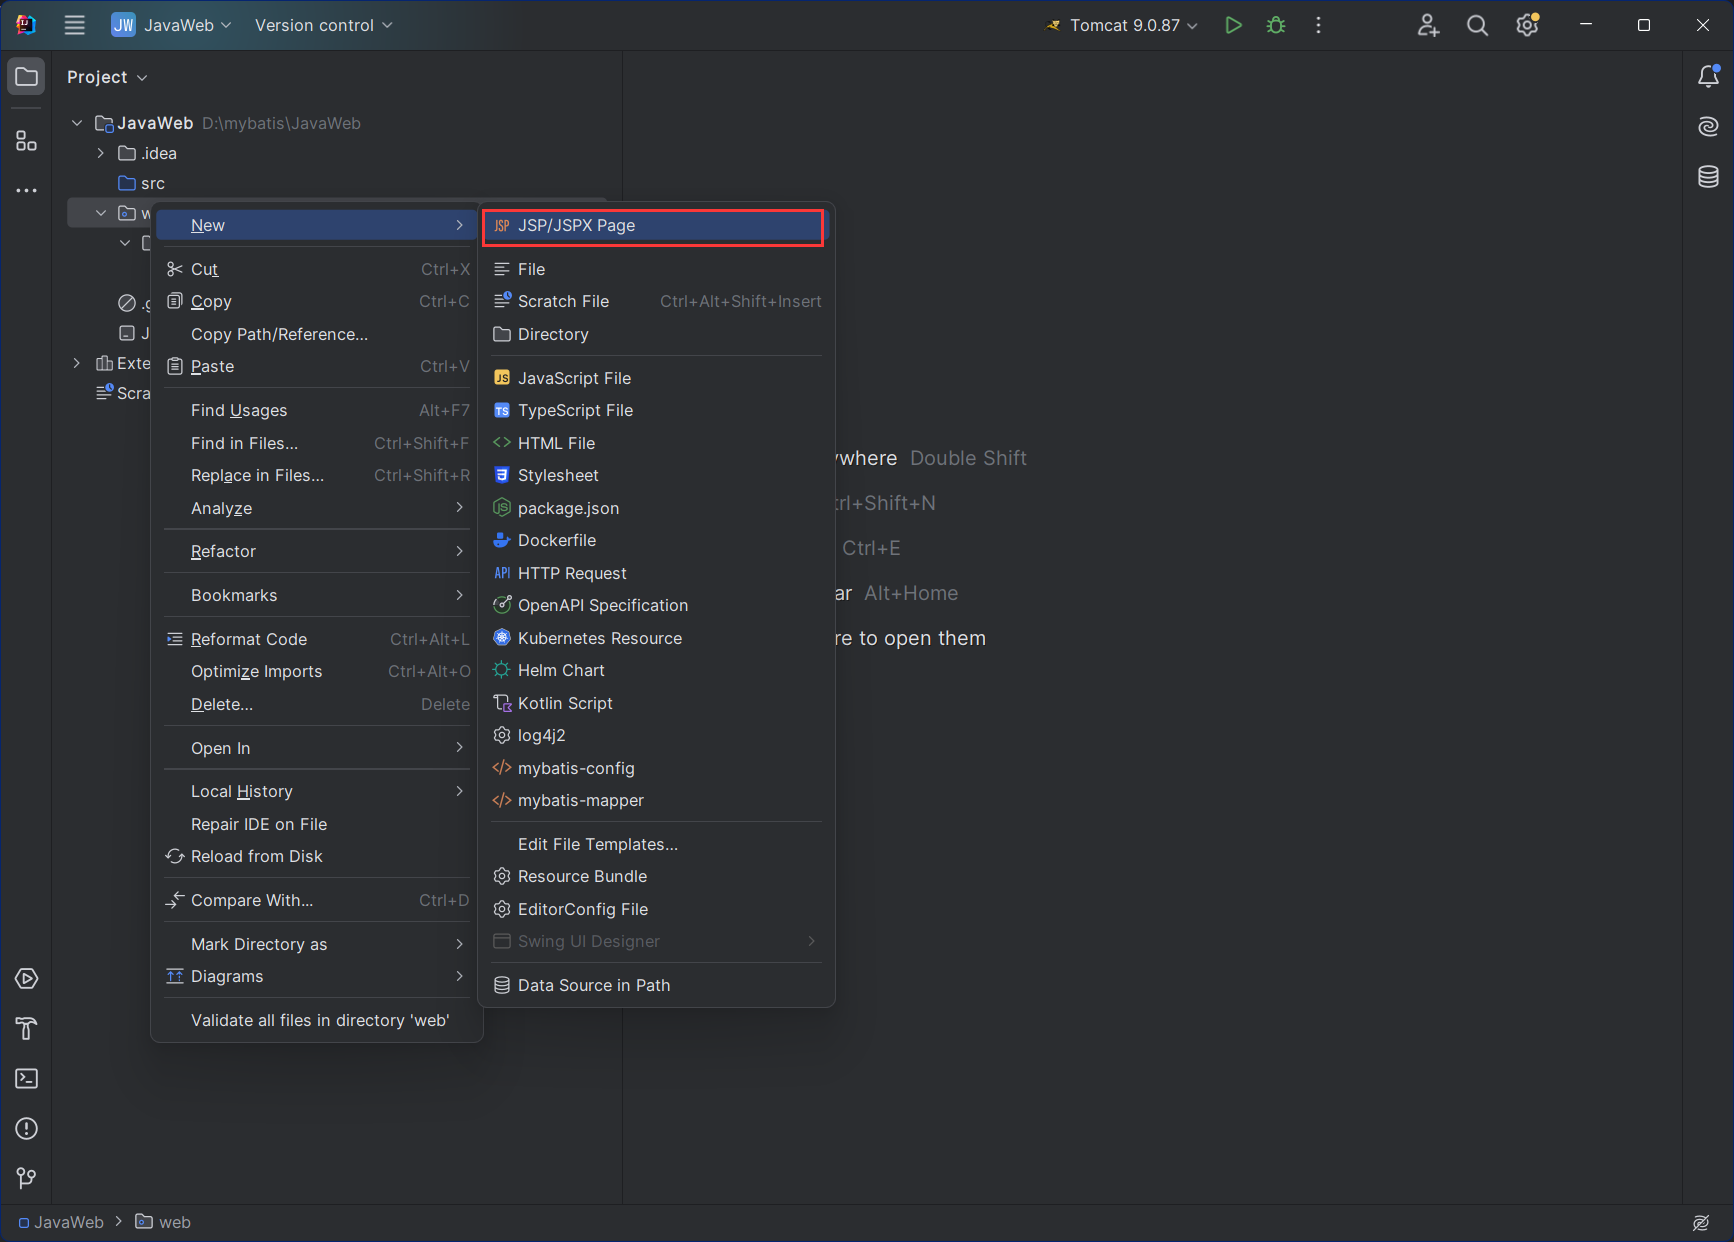Click Edit File Templates... entry
Viewport: 1734px width, 1242px height.
click(x=597, y=844)
